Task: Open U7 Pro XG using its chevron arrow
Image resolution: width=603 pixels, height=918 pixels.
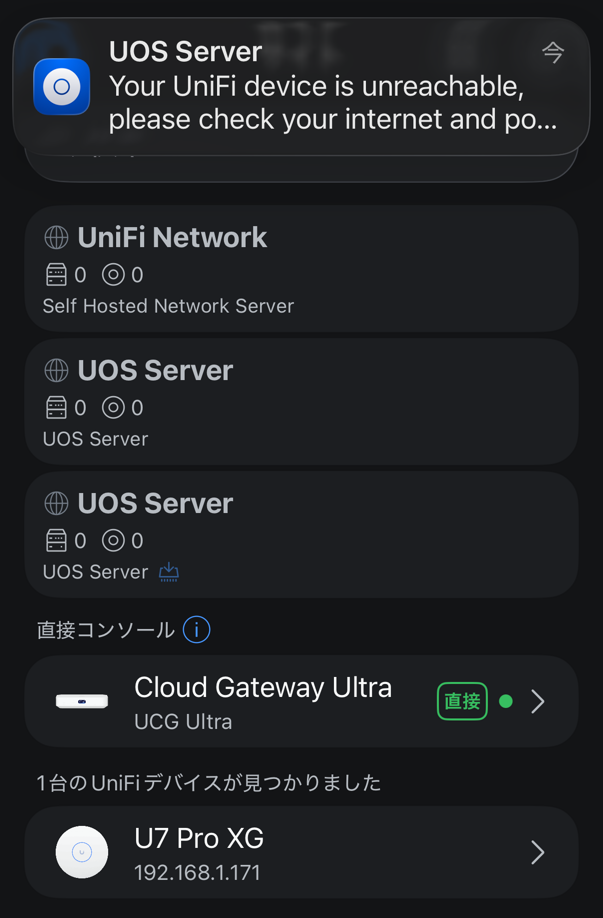Action: point(538,853)
